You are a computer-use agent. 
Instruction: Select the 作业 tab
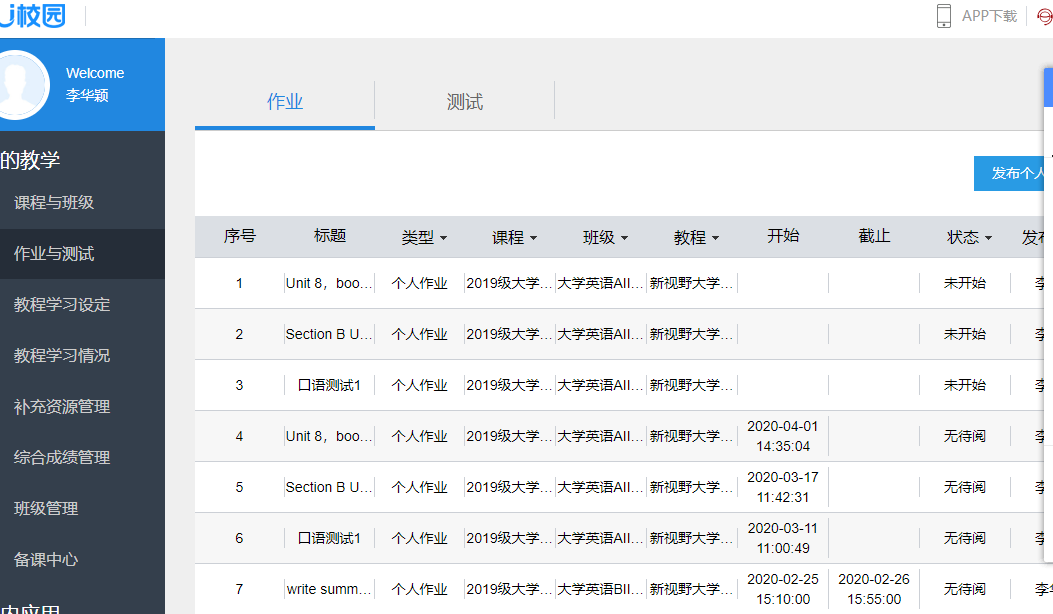[285, 102]
